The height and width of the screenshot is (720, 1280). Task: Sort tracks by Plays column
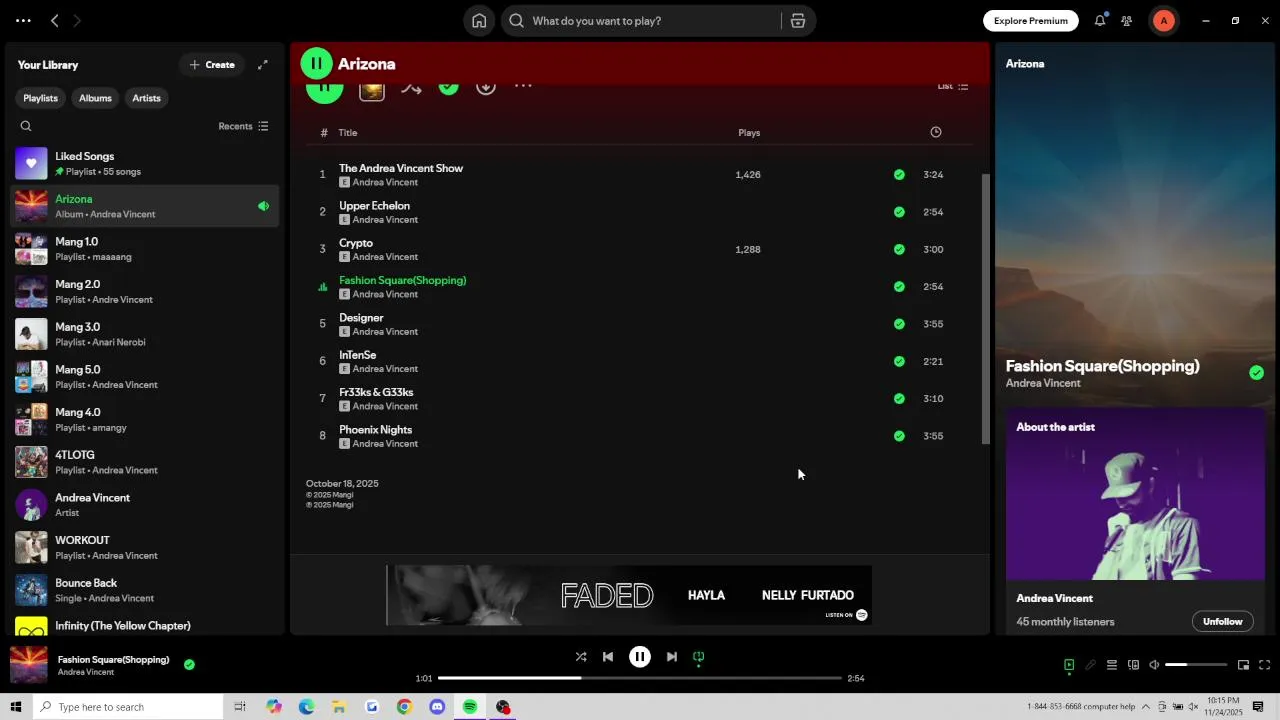[x=749, y=133]
